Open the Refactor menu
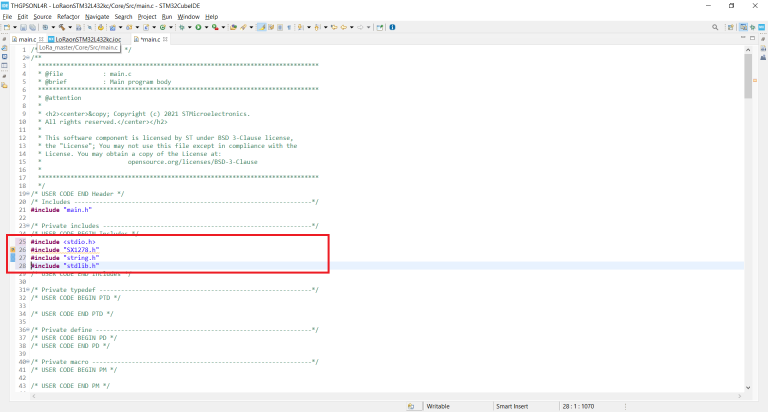768x412 pixels. (x=69, y=17)
